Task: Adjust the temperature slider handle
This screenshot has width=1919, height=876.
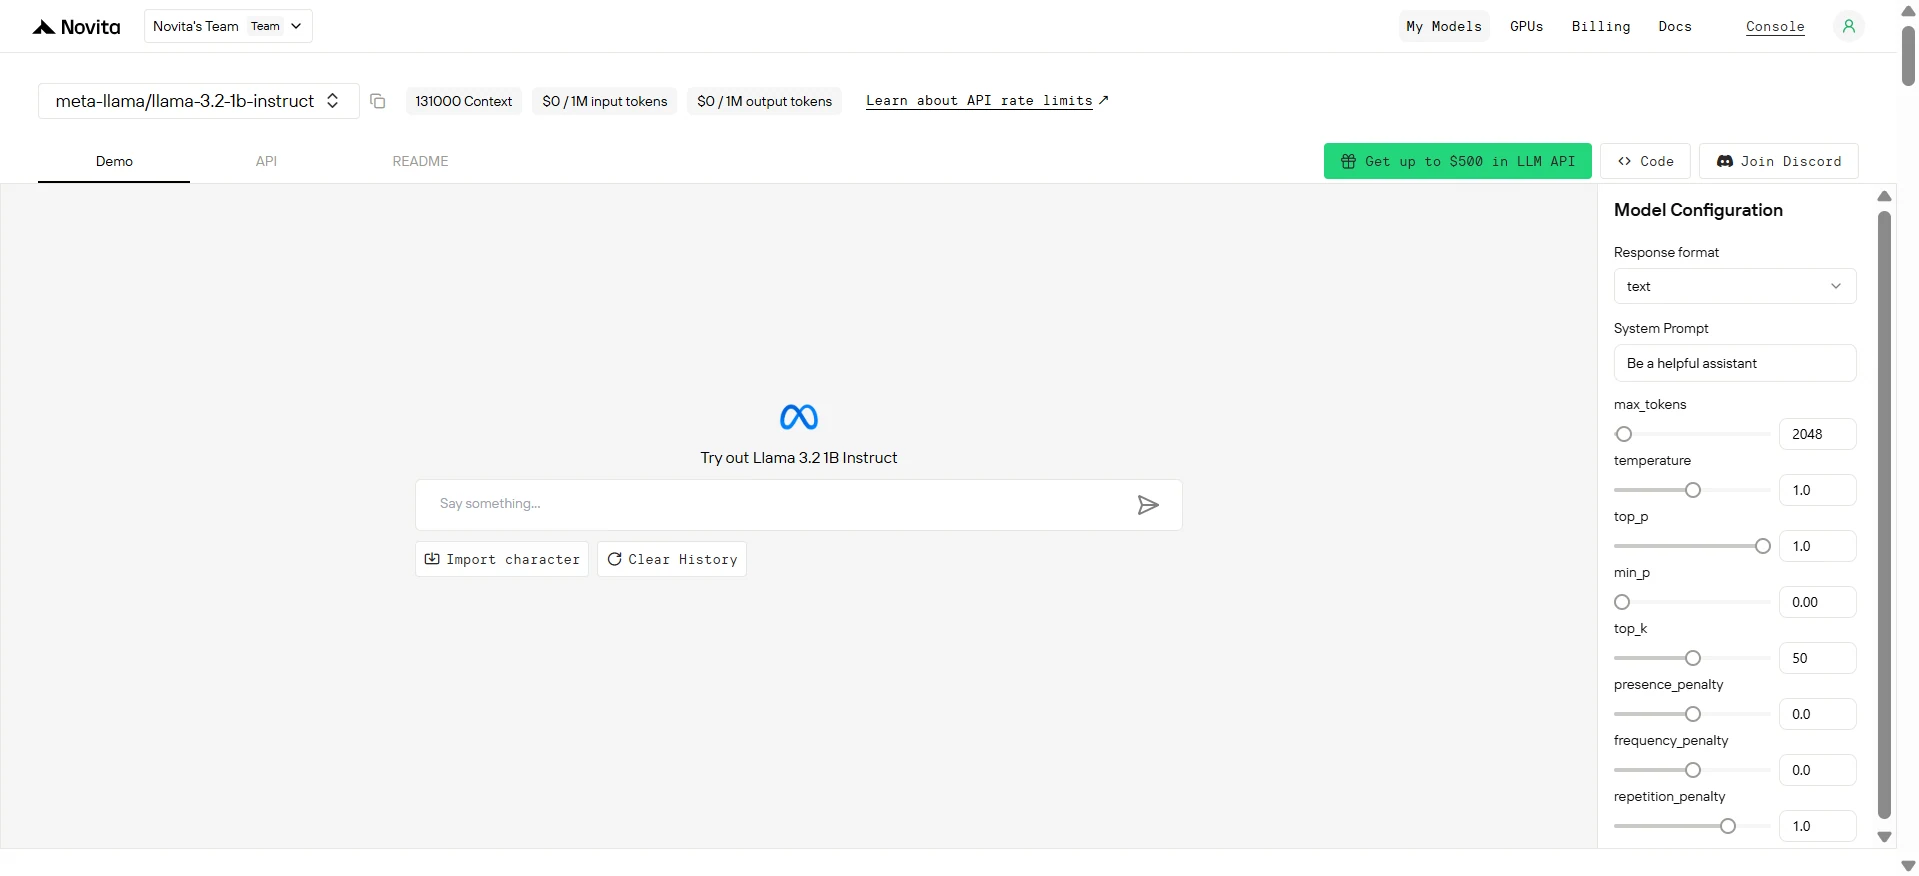Action: [x=1693, y=490]
